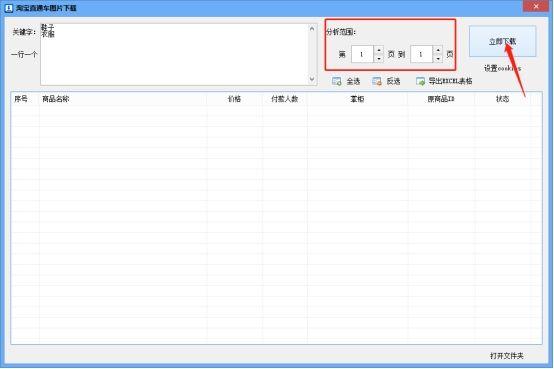Sort by 原商品ID column header
The image size is (554, 369).
tap(441, 99)
